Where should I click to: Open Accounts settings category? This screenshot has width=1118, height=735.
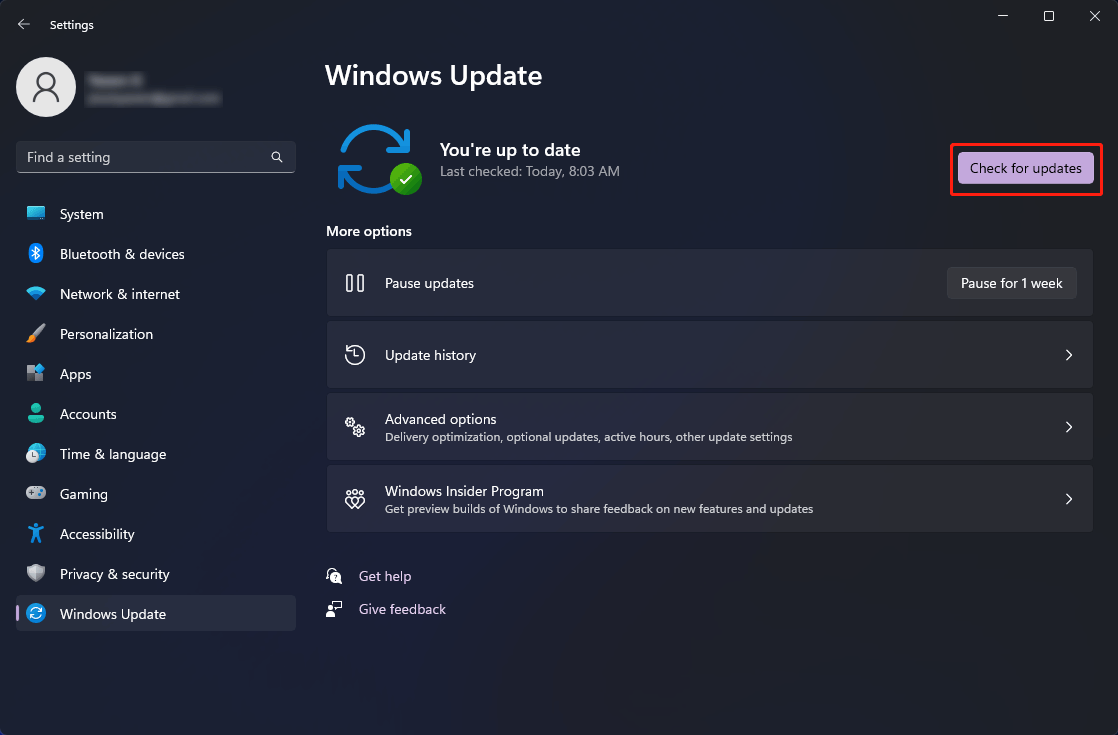[155, 413]
